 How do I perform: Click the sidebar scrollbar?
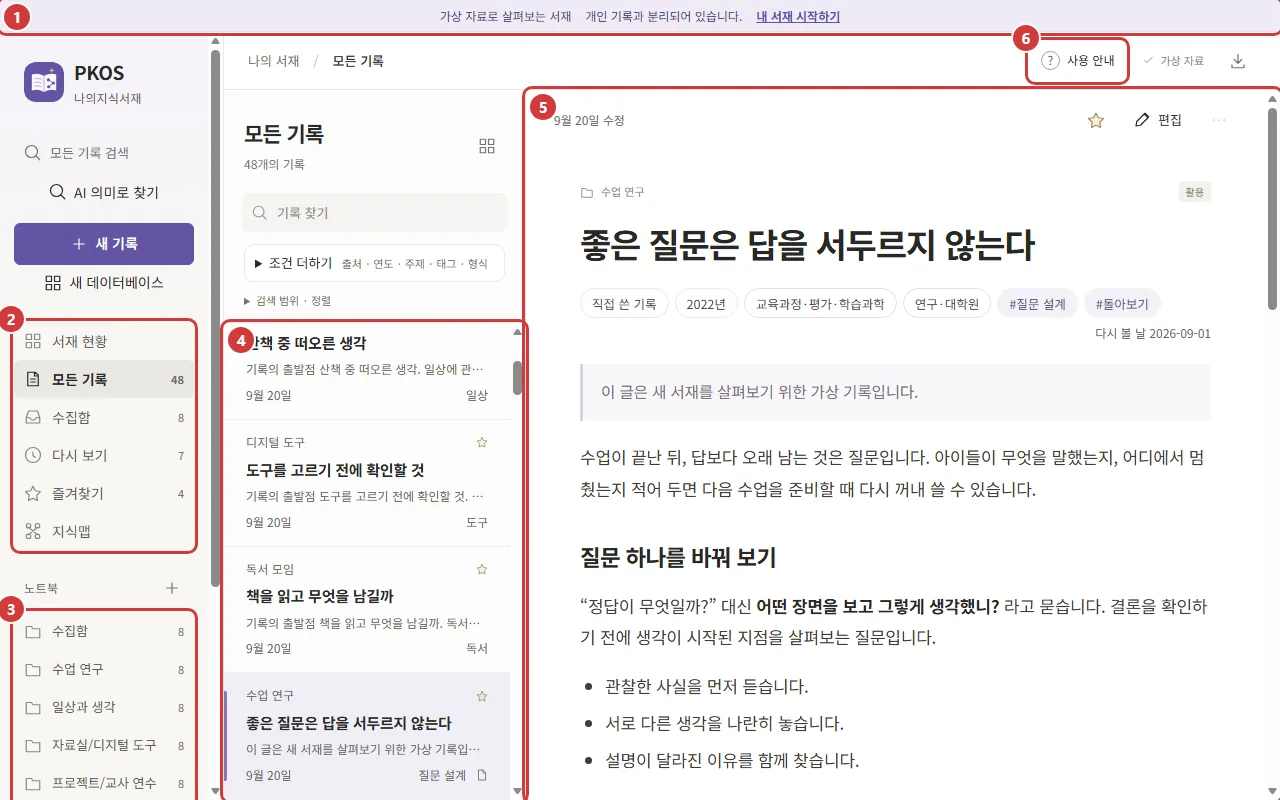pos(215,318)
